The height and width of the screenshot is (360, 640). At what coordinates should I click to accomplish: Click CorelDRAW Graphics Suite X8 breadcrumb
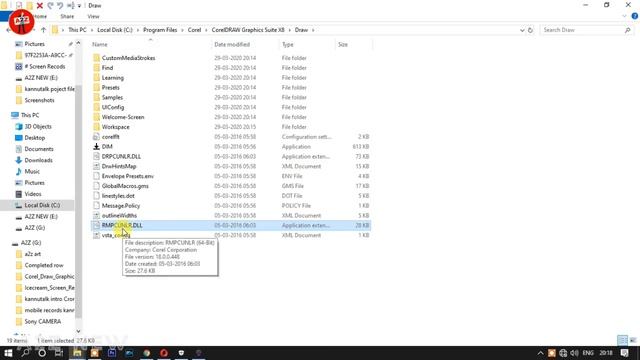click(x=248, y=30)
